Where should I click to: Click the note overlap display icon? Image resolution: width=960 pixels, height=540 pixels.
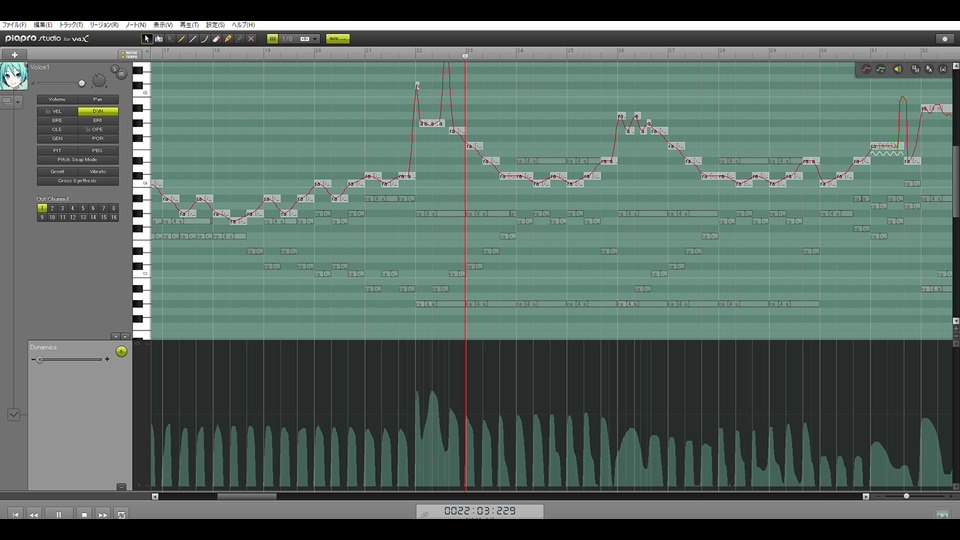[x=915, y=69]
